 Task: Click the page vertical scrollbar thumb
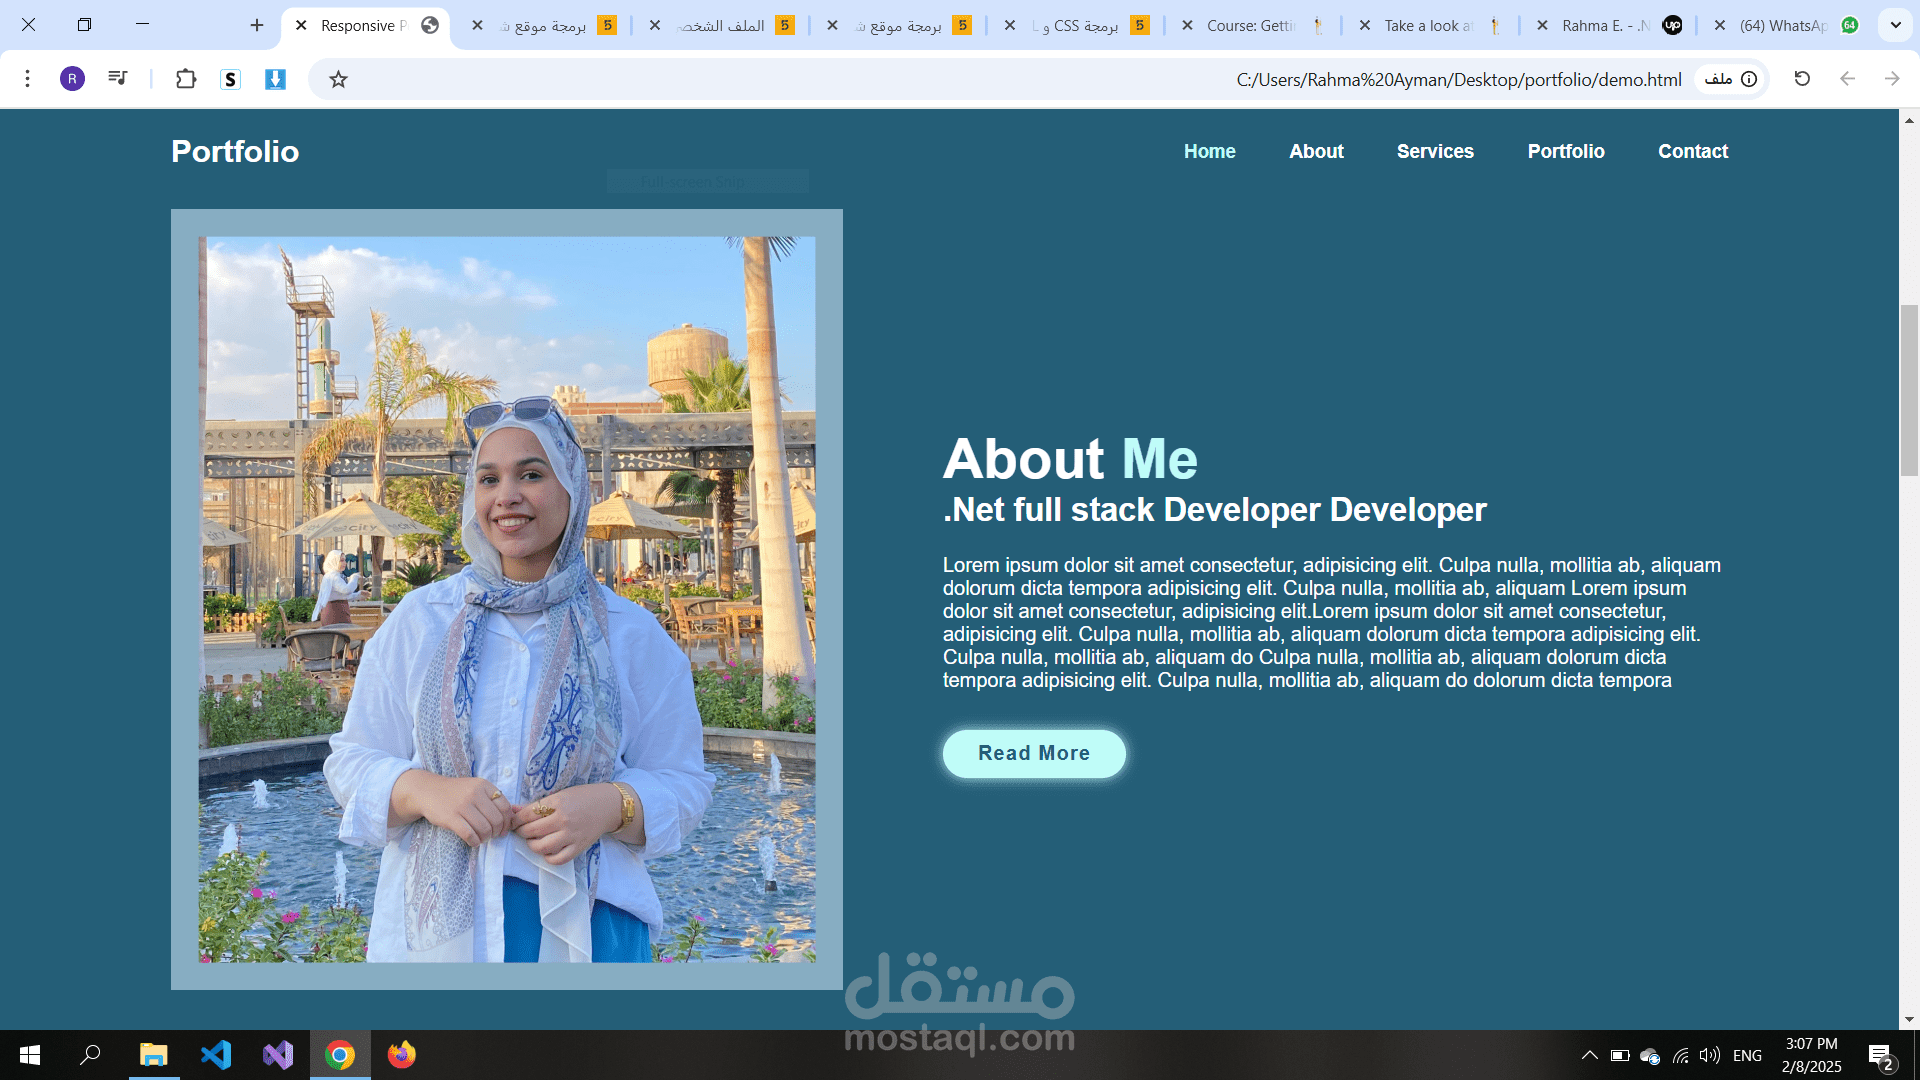coord(1909,391)
